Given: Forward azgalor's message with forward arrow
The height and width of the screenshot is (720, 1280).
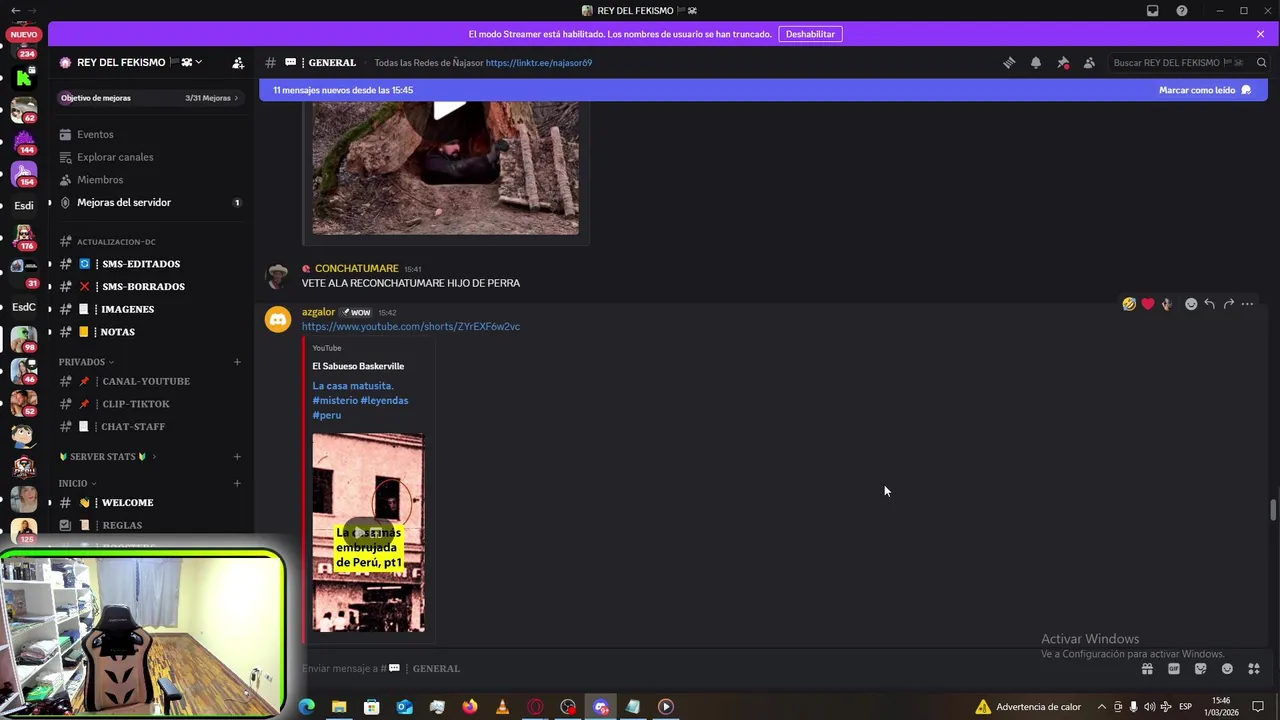Looking at the screenshot, I should click(1229, 304).
